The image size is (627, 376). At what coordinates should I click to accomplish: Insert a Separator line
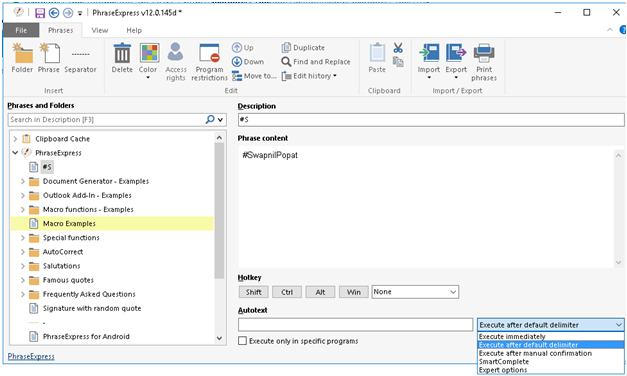click(x=80, y=58)
